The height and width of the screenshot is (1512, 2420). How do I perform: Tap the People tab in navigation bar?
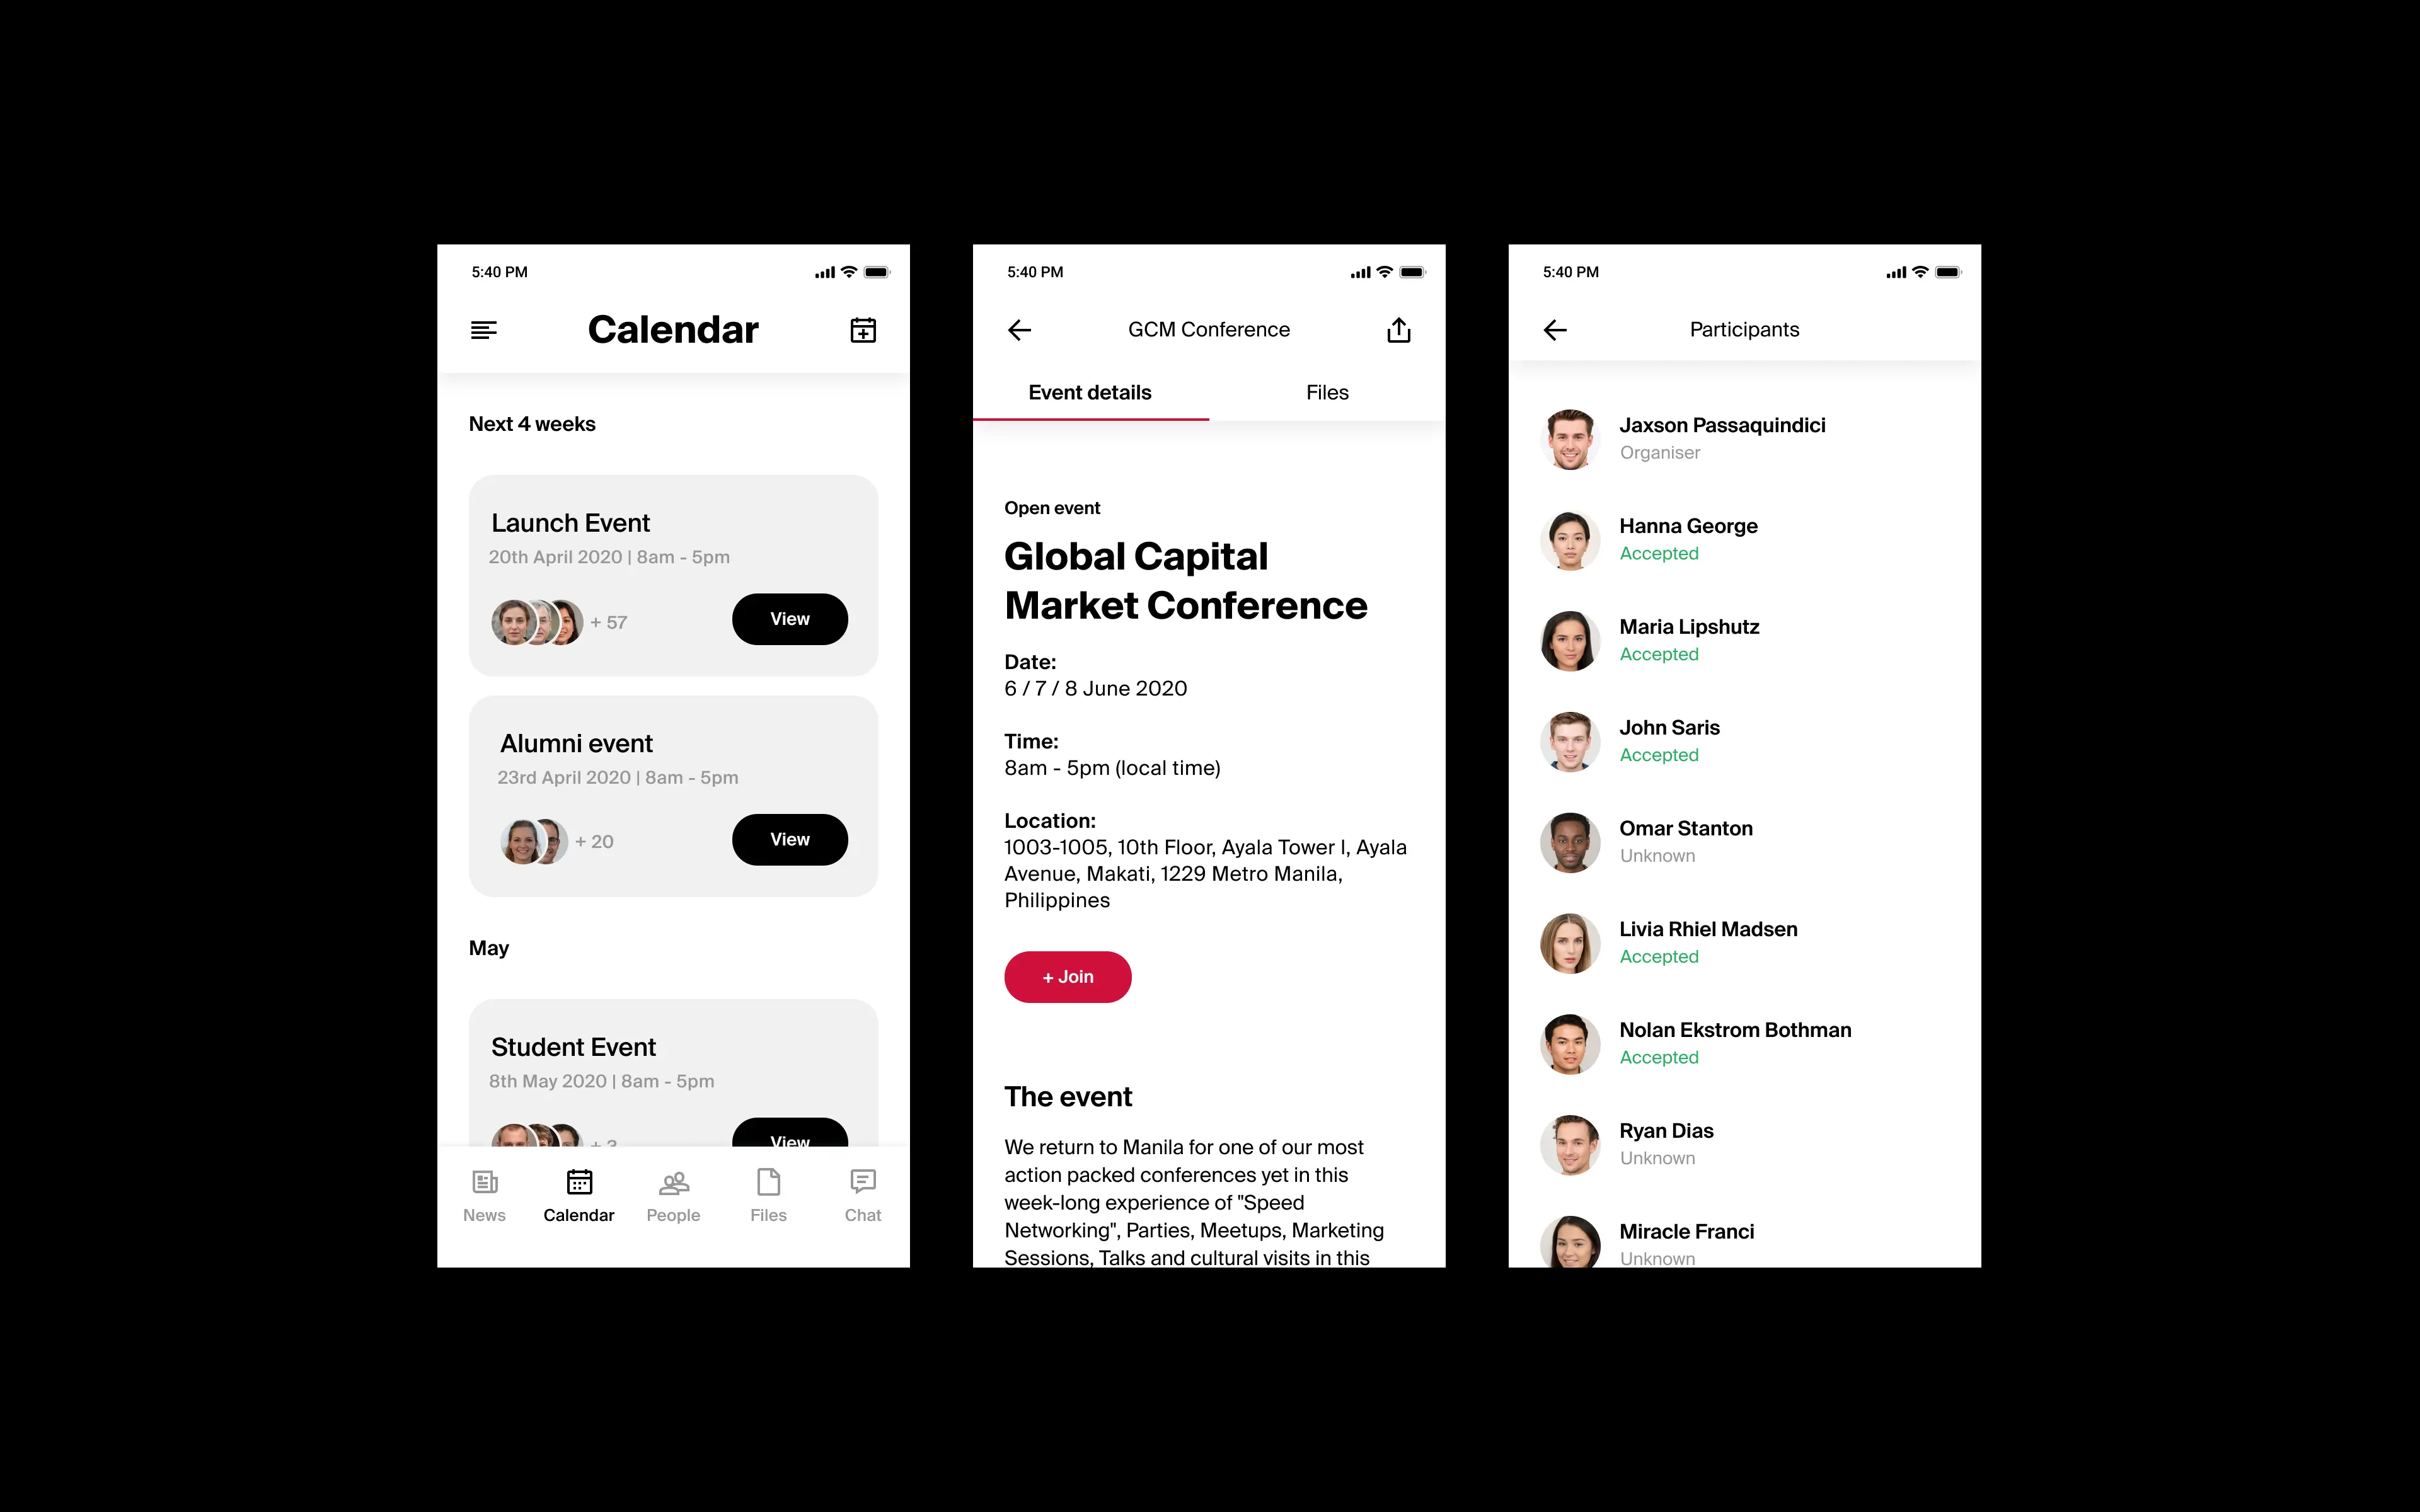[x=672, y=1197]
